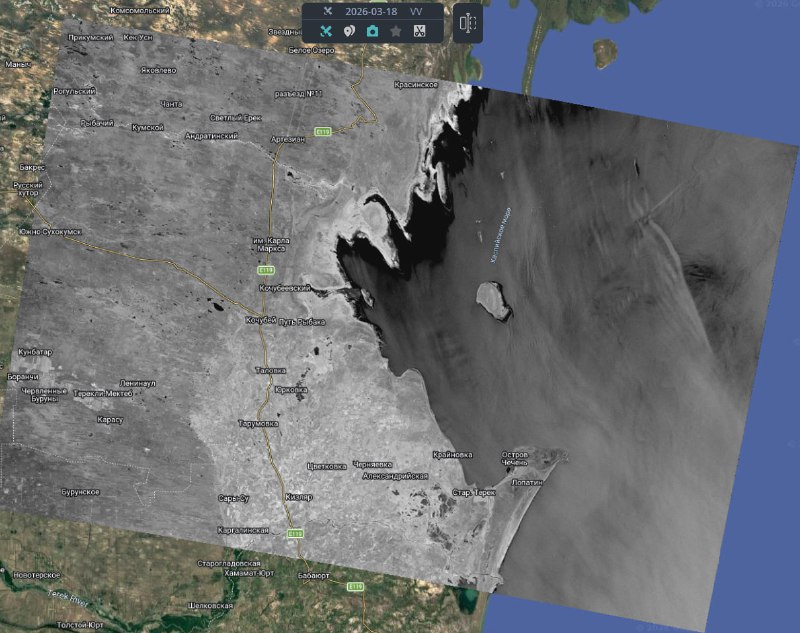Click the Тарумовка place label

pos(258,423)
